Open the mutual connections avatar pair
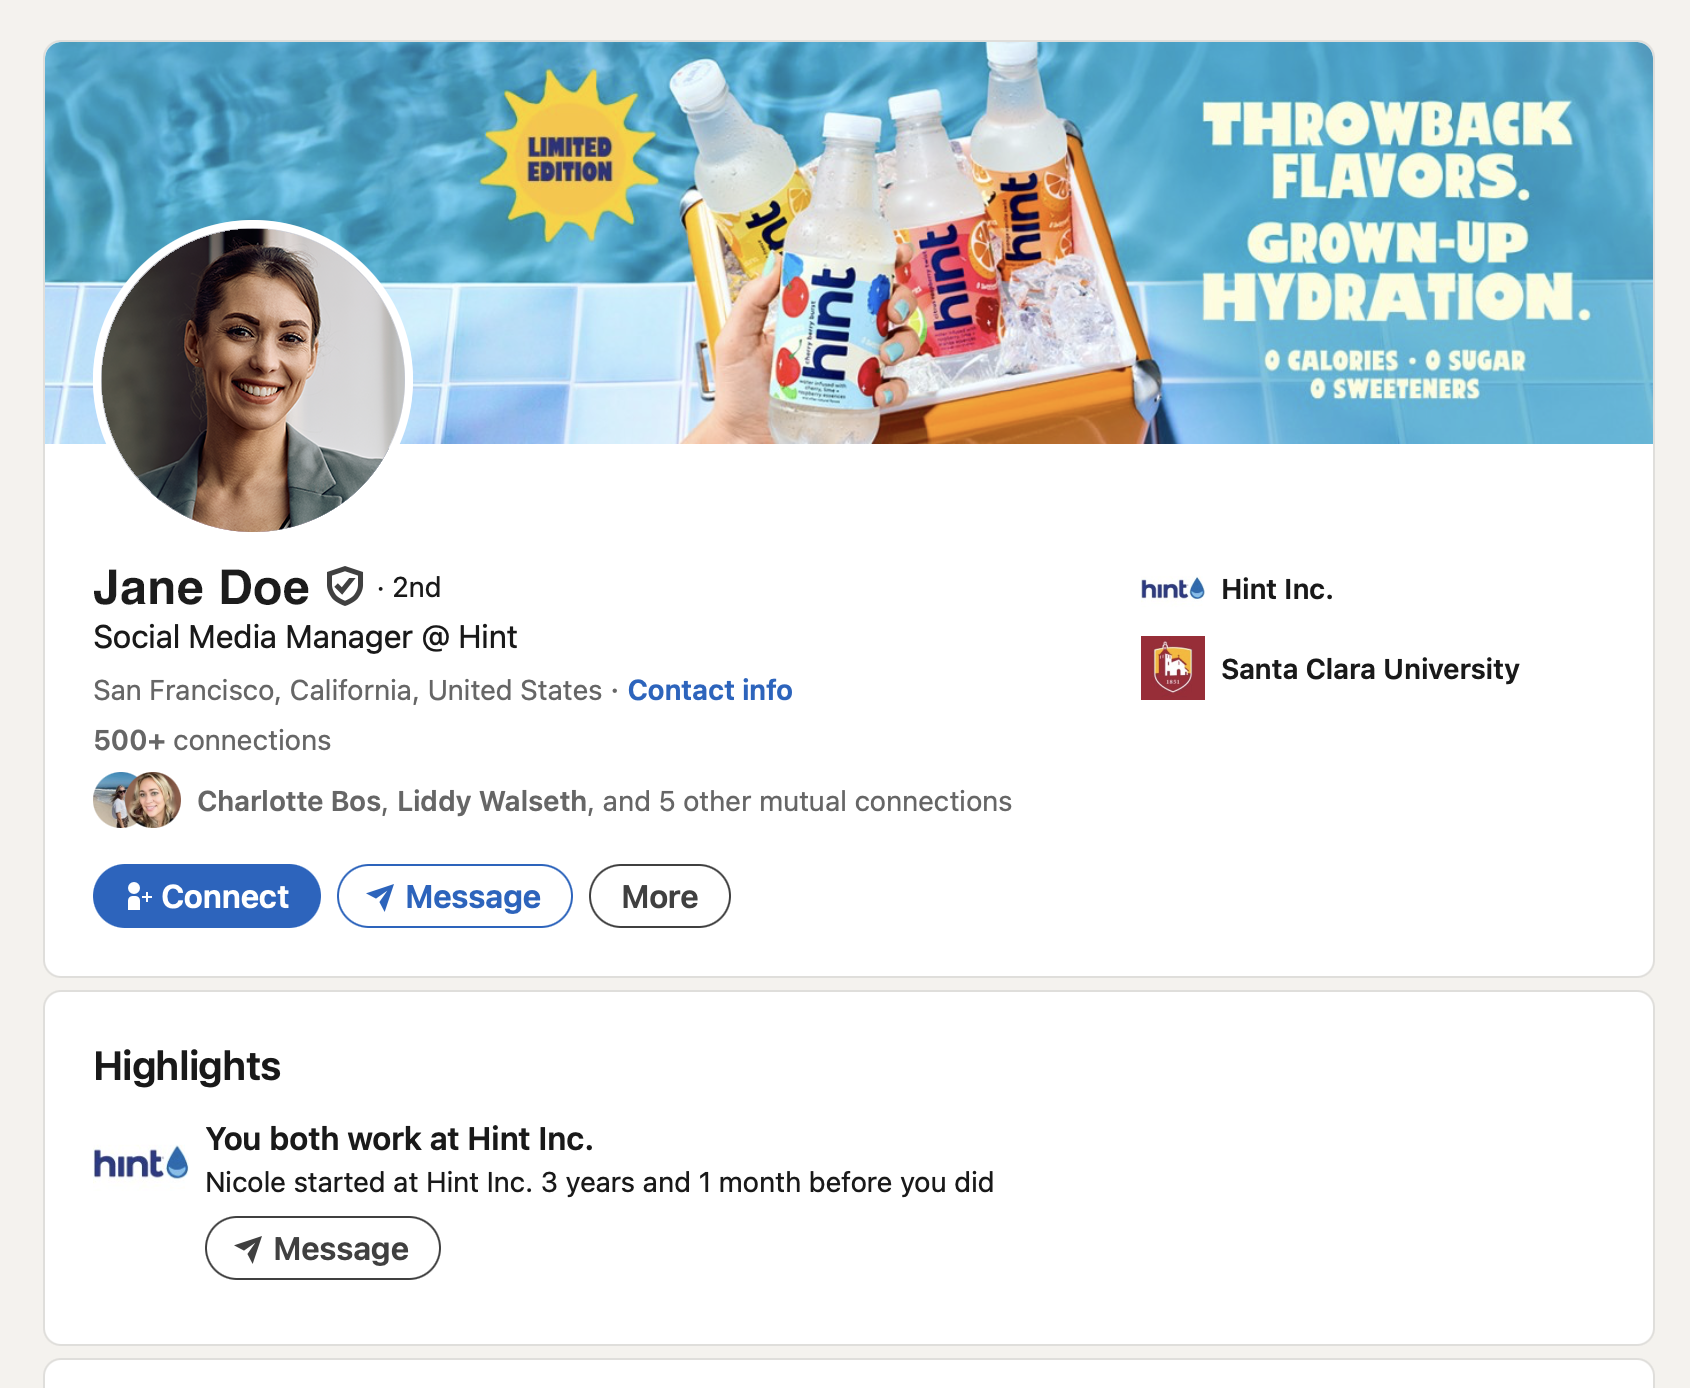This screenshot has height=1388, width=1690. tap(137, 800)
